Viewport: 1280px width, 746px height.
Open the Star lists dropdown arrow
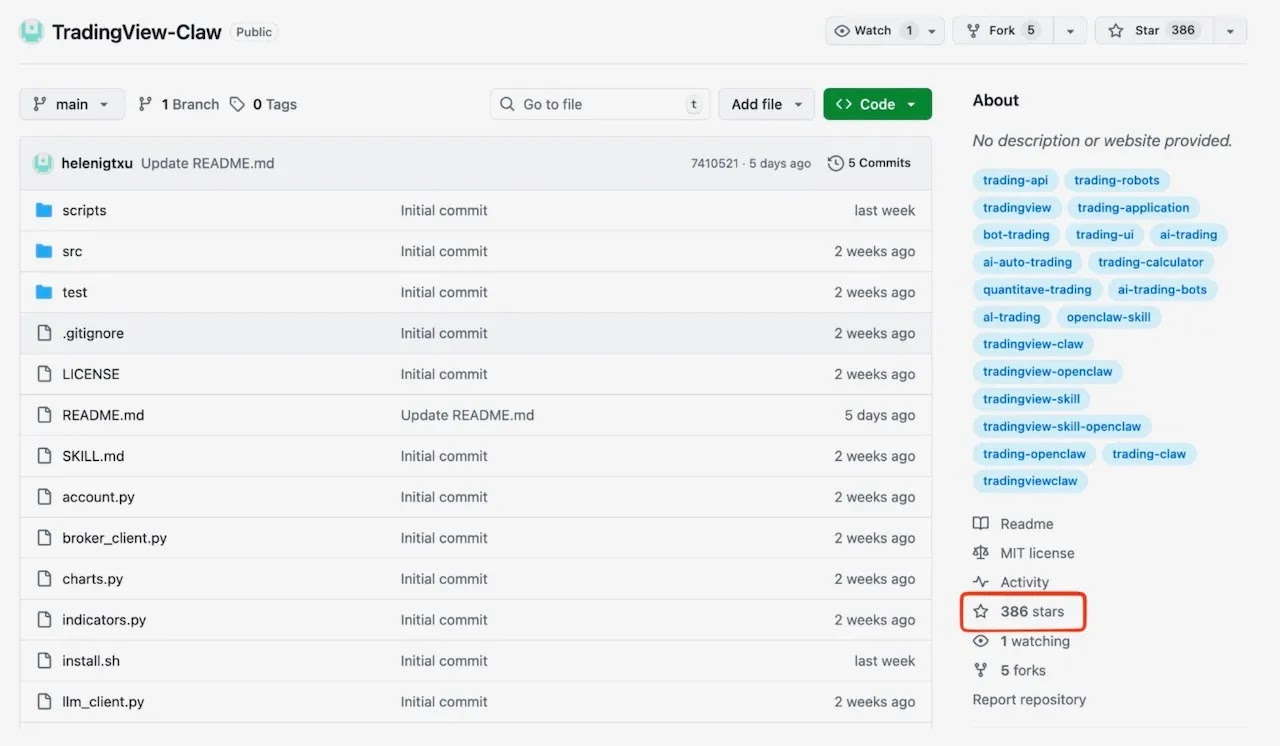pyautogui.click(x=1230, y=31)
